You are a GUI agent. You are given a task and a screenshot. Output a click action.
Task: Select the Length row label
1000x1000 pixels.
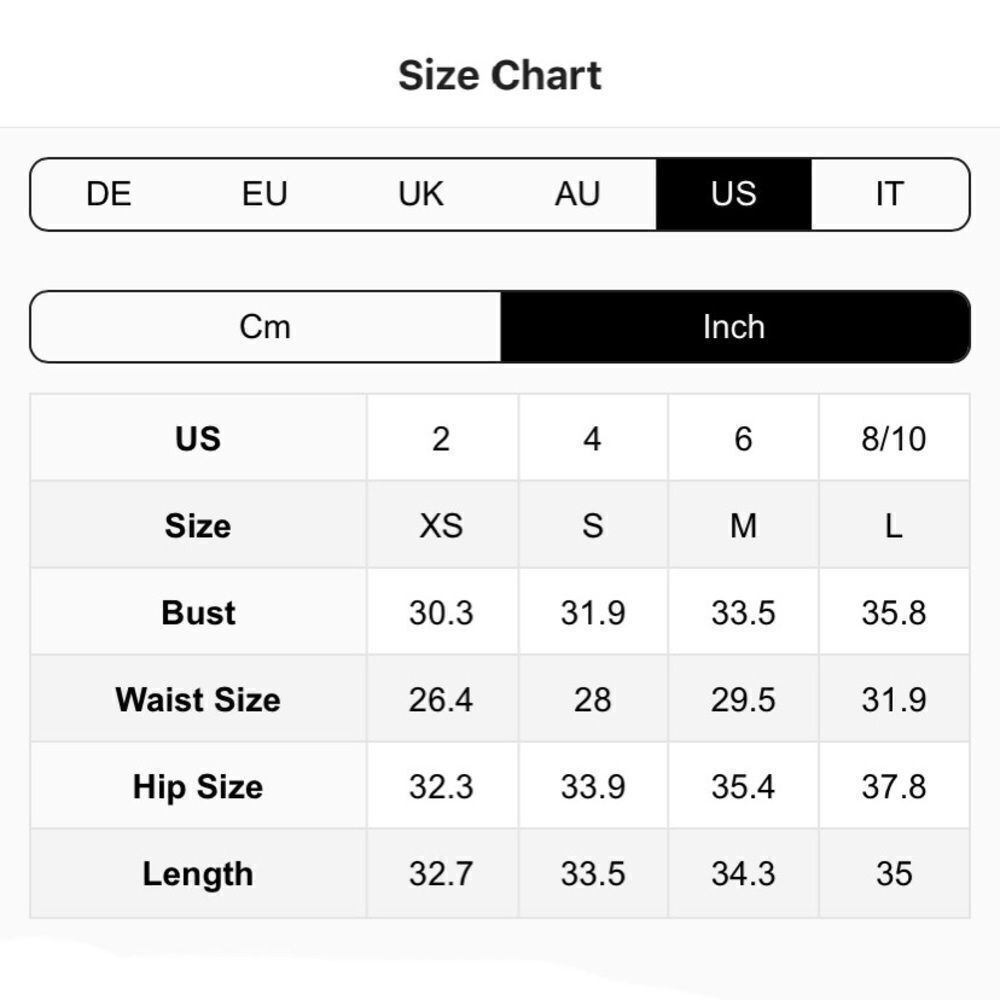198,874
